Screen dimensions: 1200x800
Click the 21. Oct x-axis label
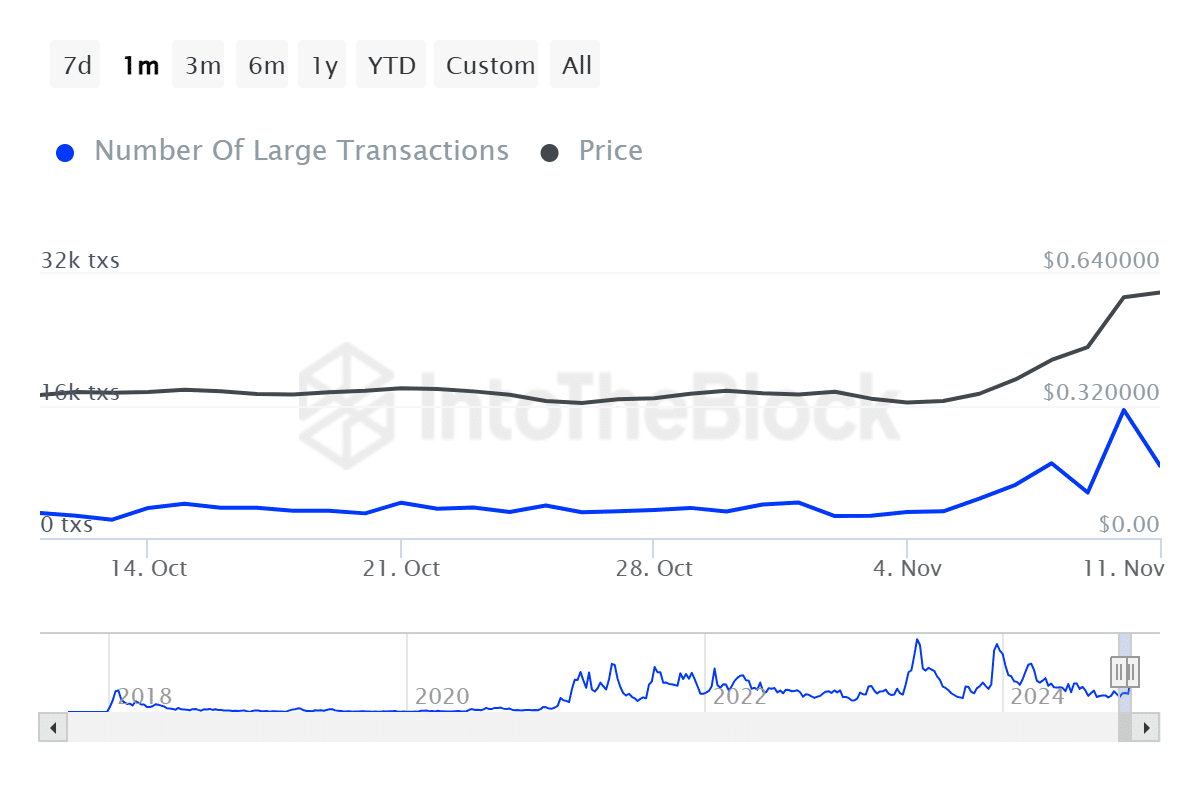401,568
